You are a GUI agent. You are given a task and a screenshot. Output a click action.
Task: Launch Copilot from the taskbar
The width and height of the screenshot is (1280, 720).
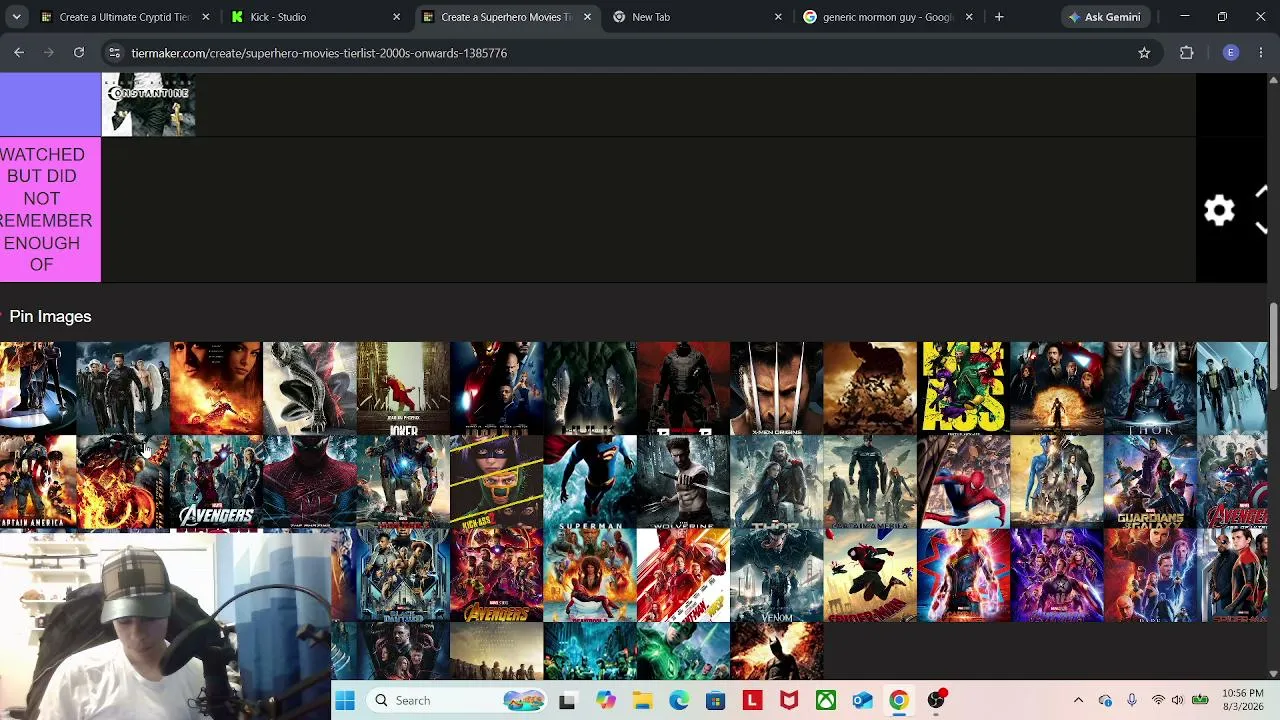click(605, 701)
